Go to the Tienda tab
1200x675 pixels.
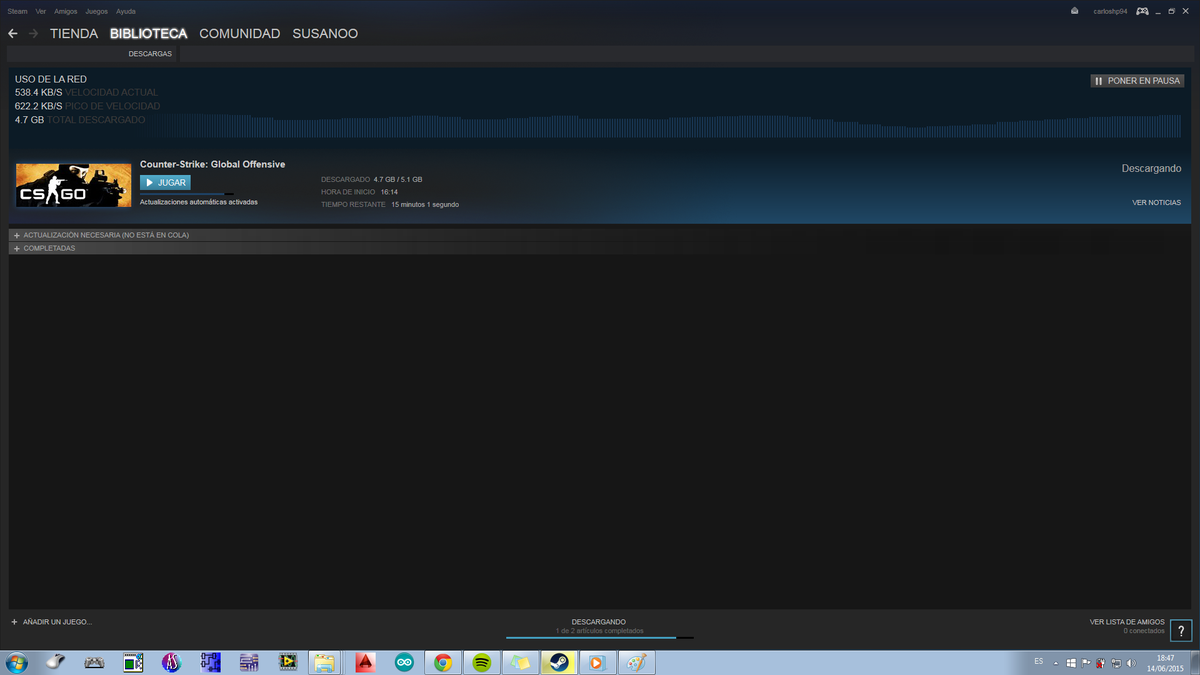coord(74,34)
